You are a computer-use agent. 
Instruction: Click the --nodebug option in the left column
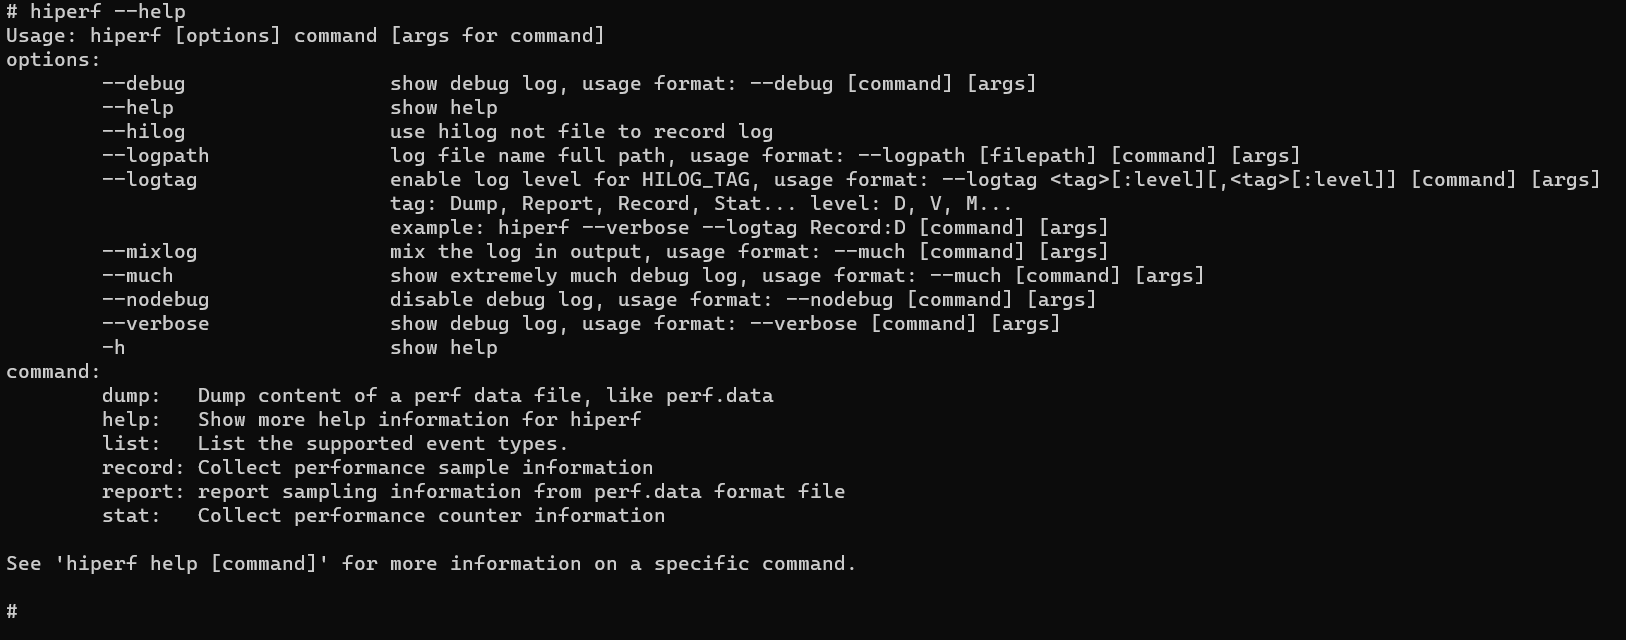point(155,300)
